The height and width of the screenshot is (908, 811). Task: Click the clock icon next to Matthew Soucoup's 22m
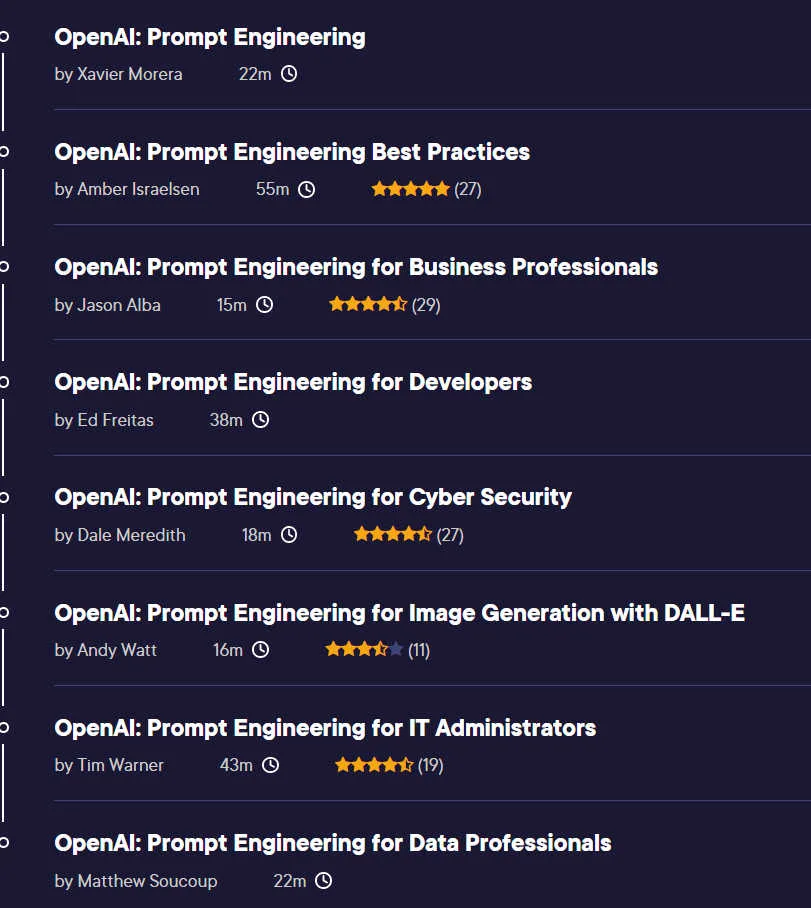[x=323, y=881]
